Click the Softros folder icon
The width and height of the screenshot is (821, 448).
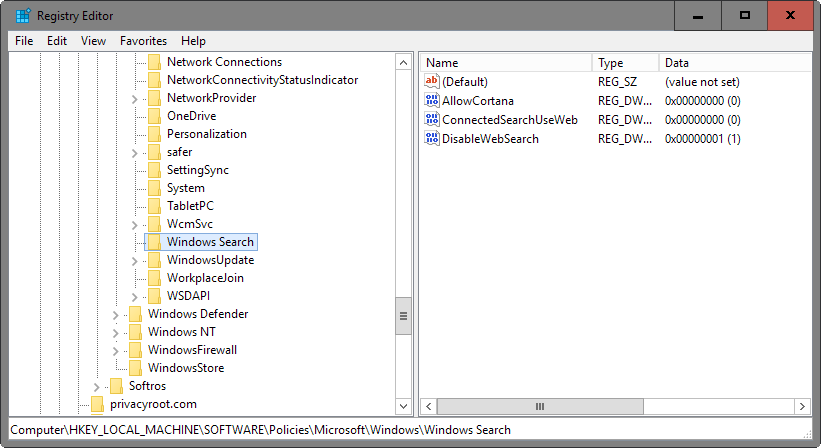pyautogui.click(x=116, y=386)
